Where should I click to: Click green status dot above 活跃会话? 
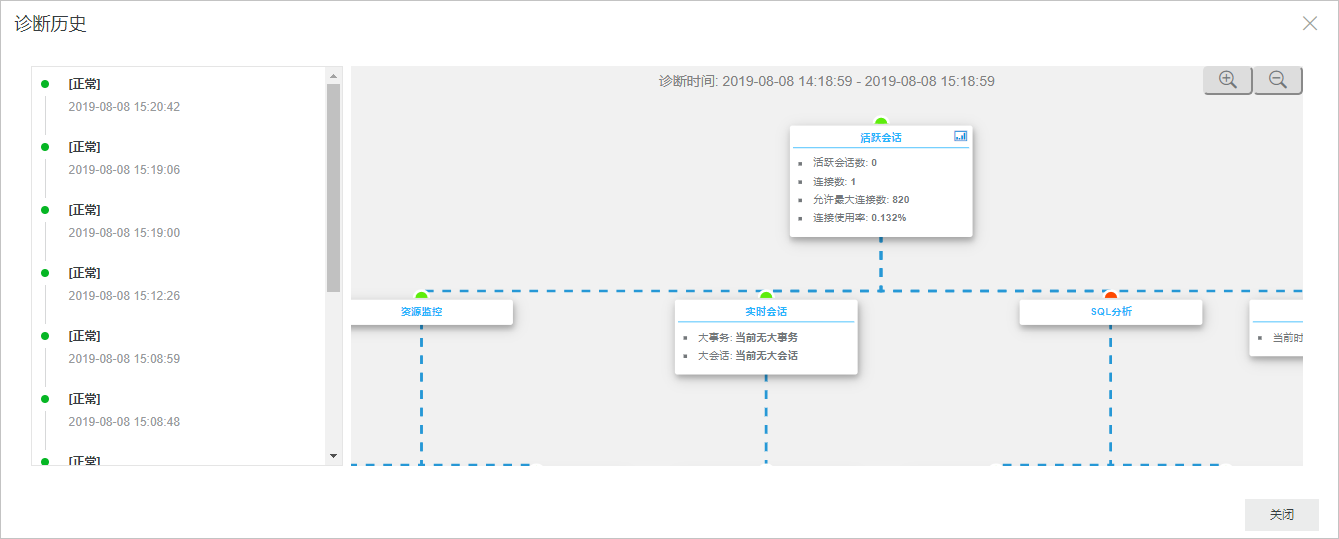[x=881, y=122]
